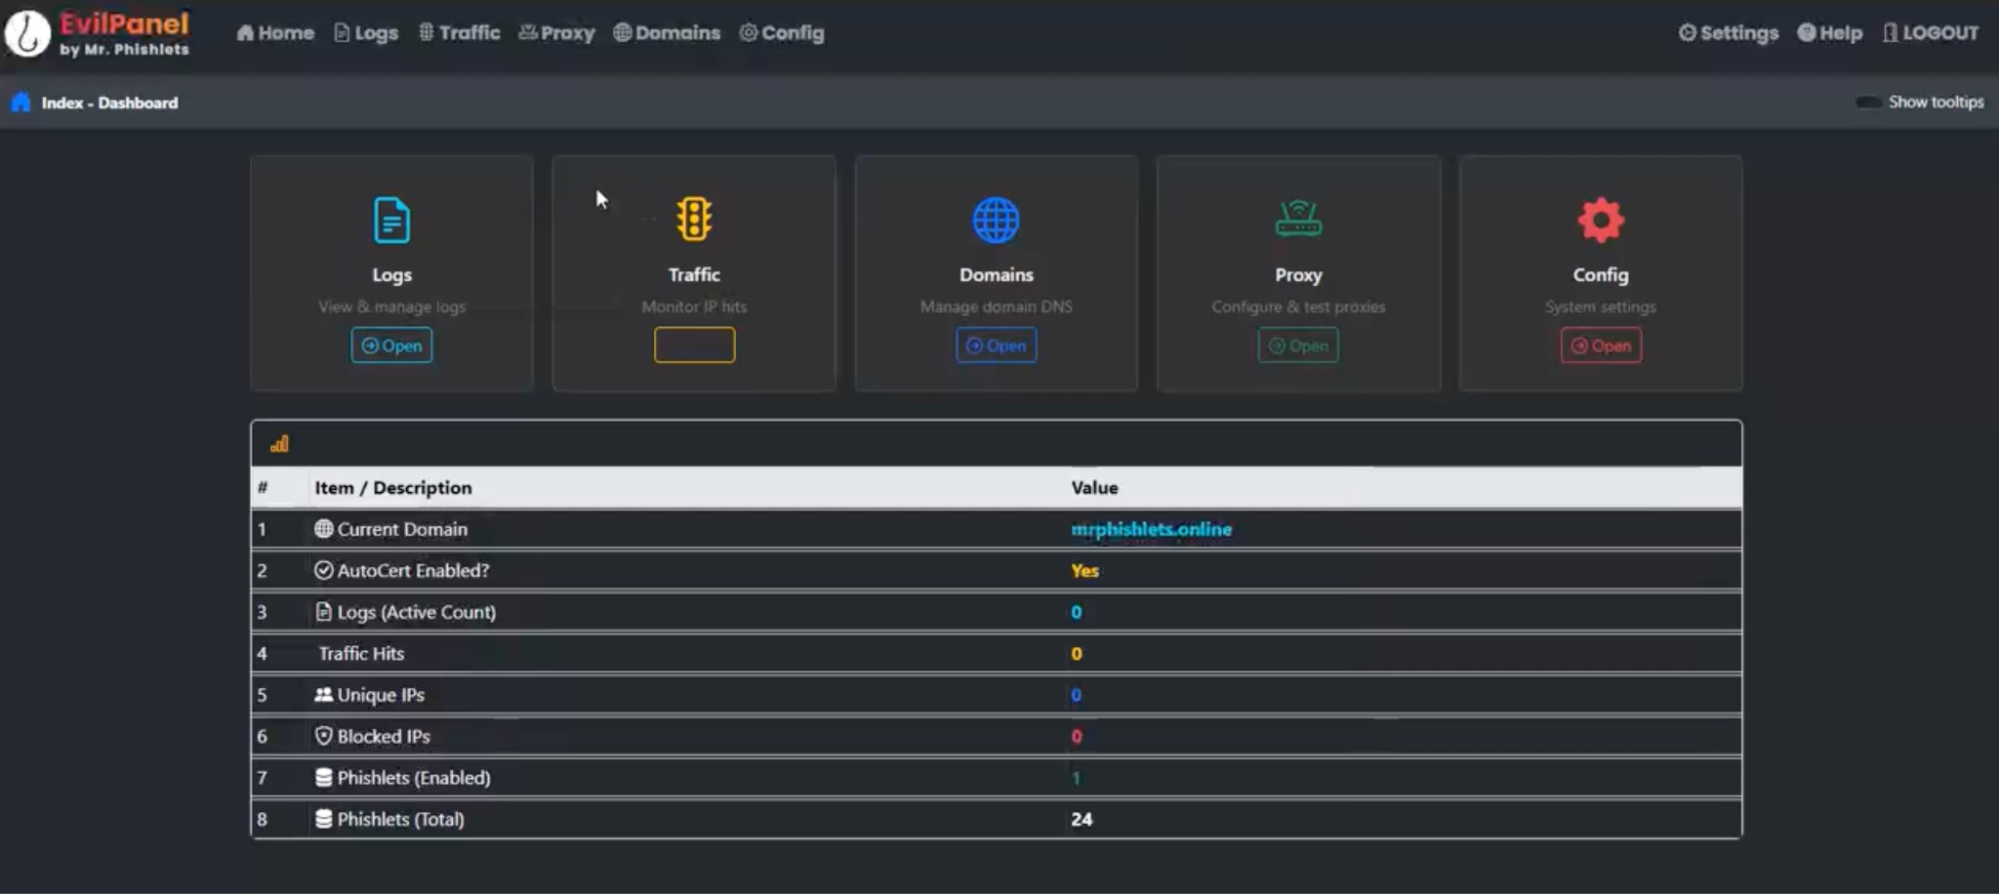Click the Open button on Domains card
This screenshot has width=1999, height=895.
pyautogui.click(x=996, y=345)
